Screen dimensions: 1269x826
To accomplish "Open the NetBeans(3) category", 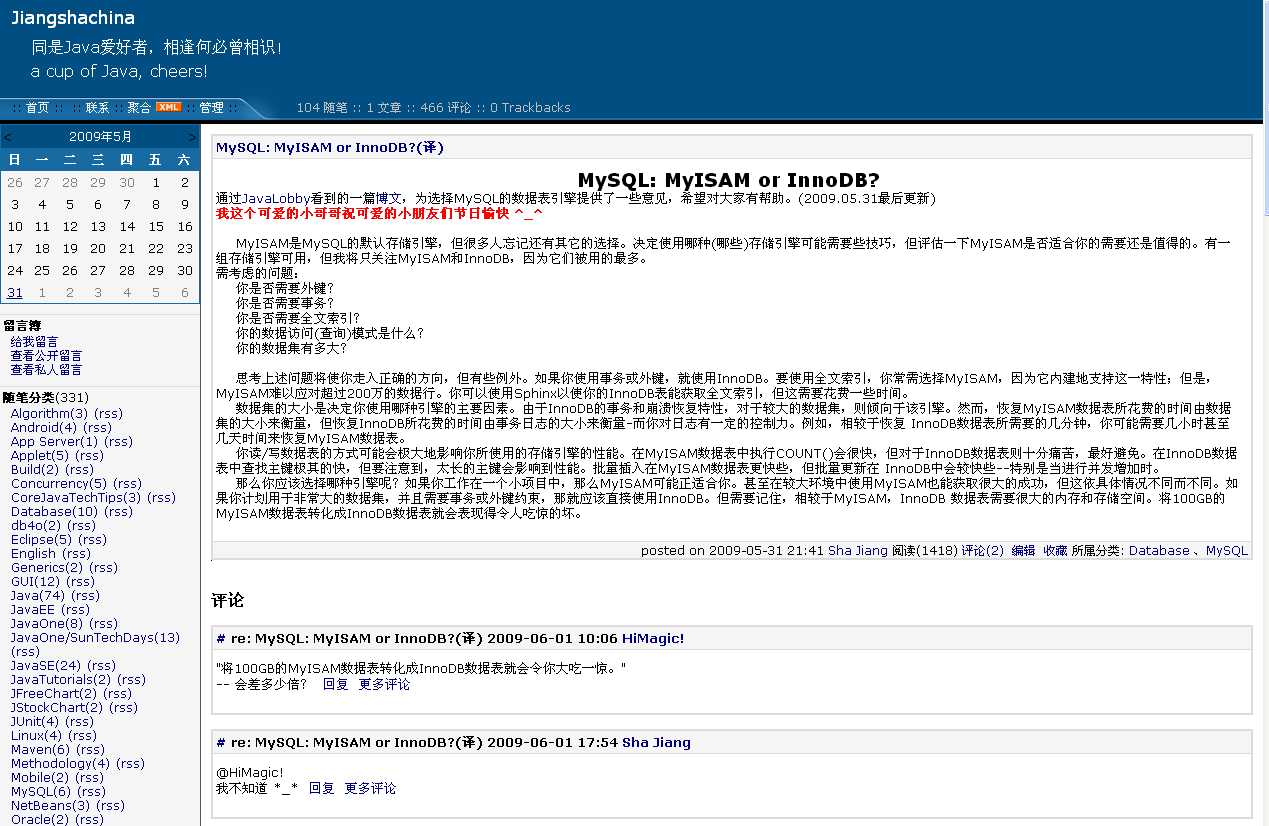I will 50,805.
